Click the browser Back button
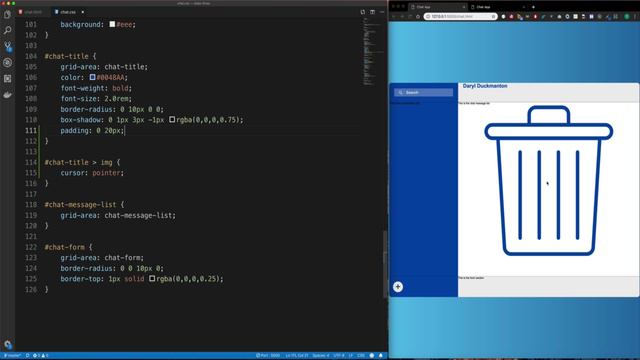This screenshot has height=360, width=640. point(394,17)
